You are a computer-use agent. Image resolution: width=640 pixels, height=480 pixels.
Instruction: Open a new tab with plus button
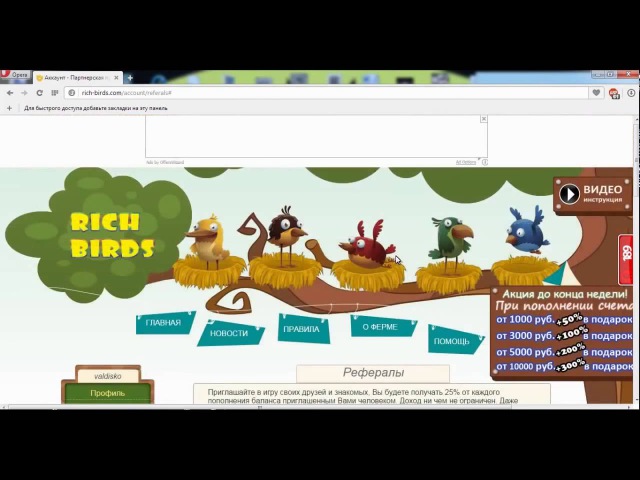click(130, 78)
